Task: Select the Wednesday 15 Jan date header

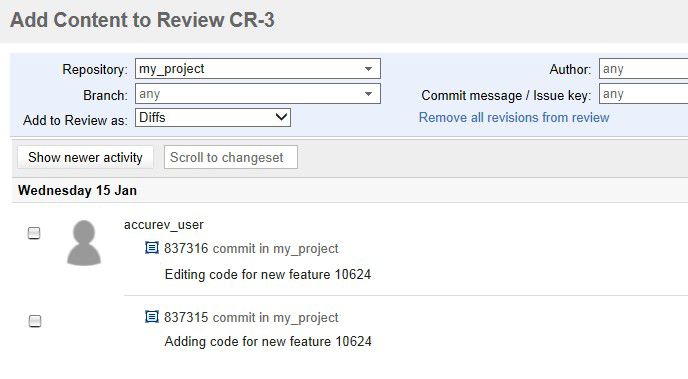Action: (77, 190)
